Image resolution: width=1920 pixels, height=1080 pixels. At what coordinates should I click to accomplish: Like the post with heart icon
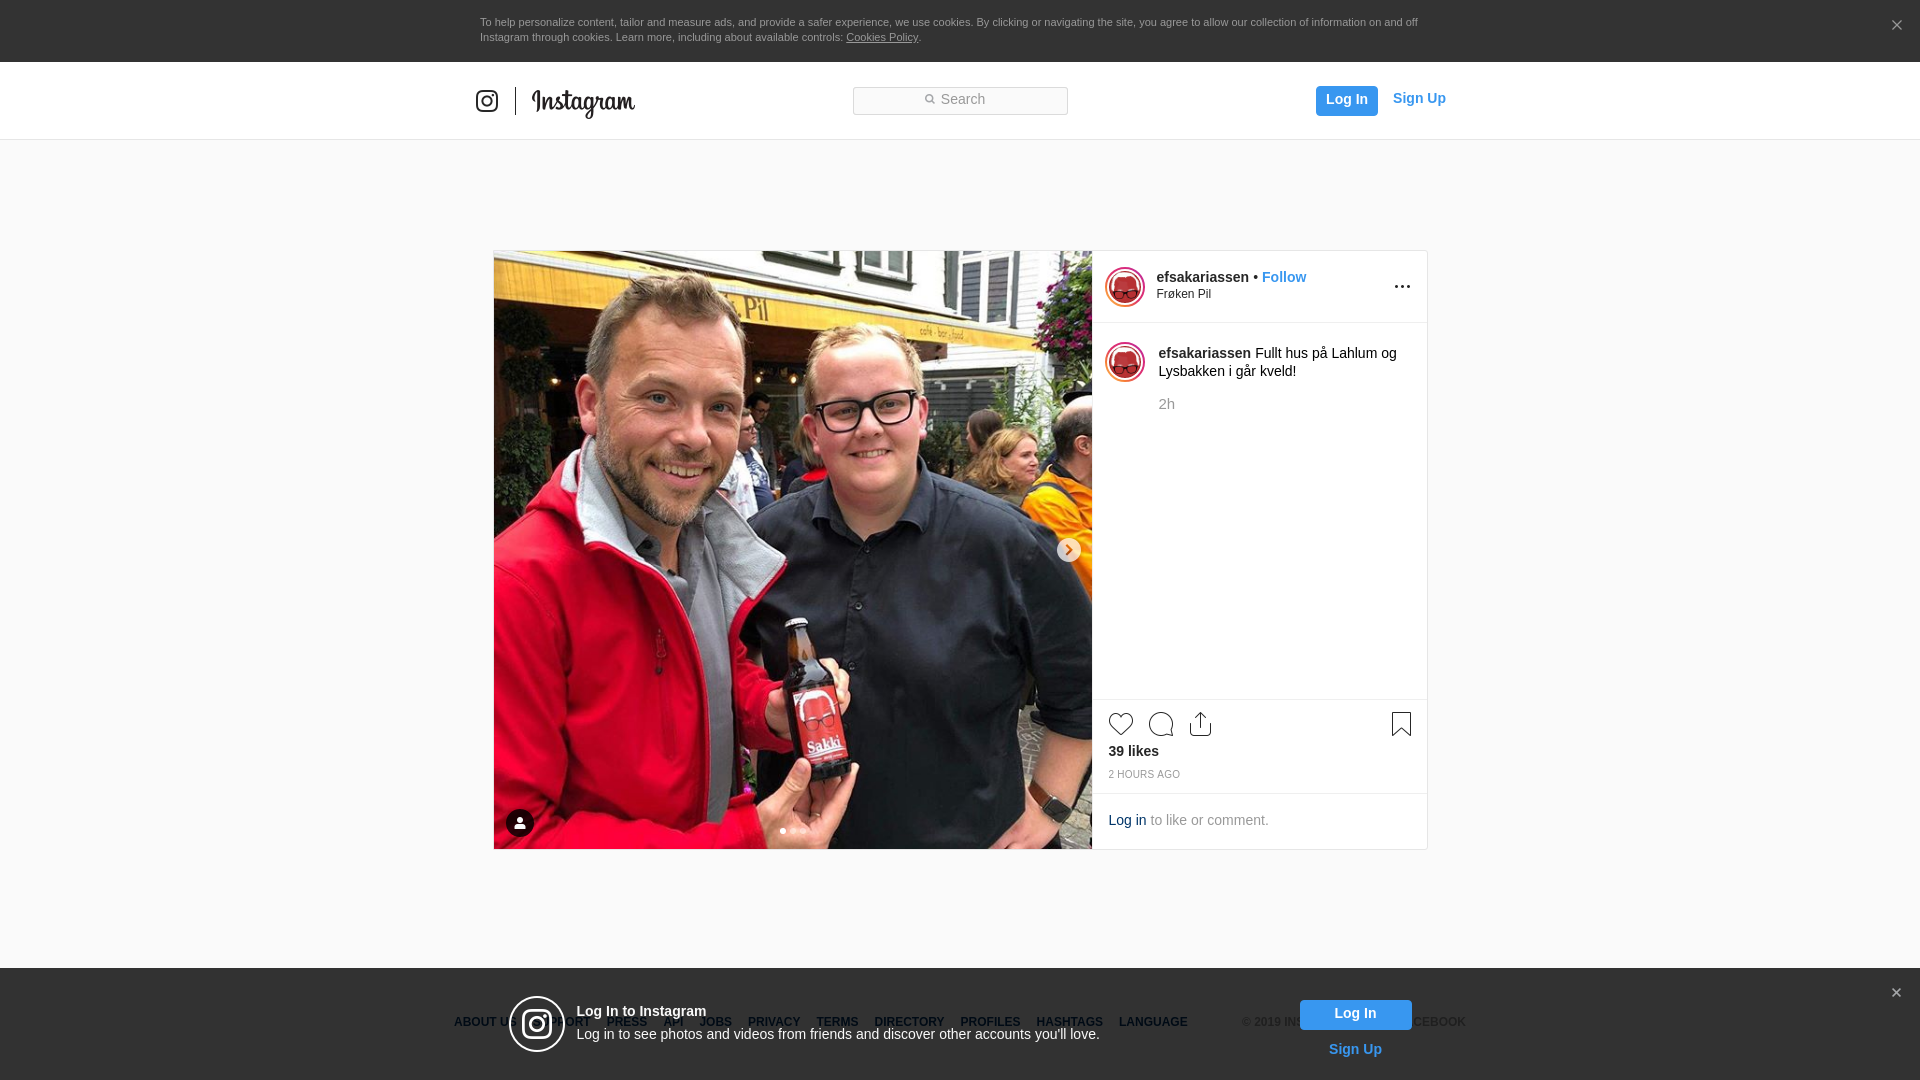click(x=1121, y=724)
